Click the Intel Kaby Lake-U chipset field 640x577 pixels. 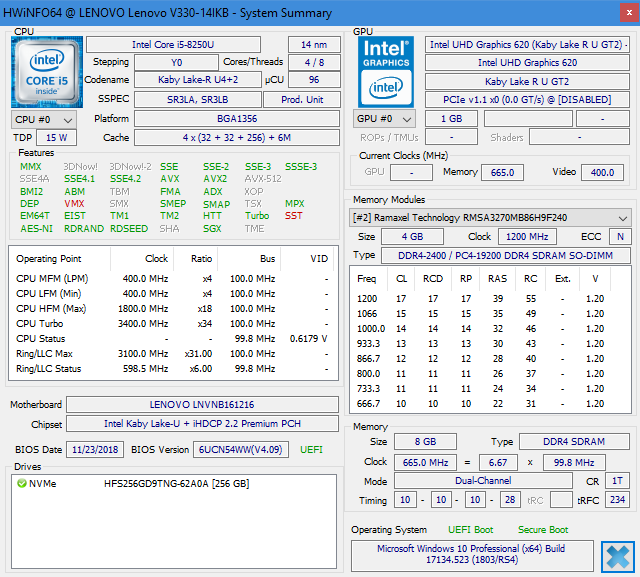pos(202,424)
